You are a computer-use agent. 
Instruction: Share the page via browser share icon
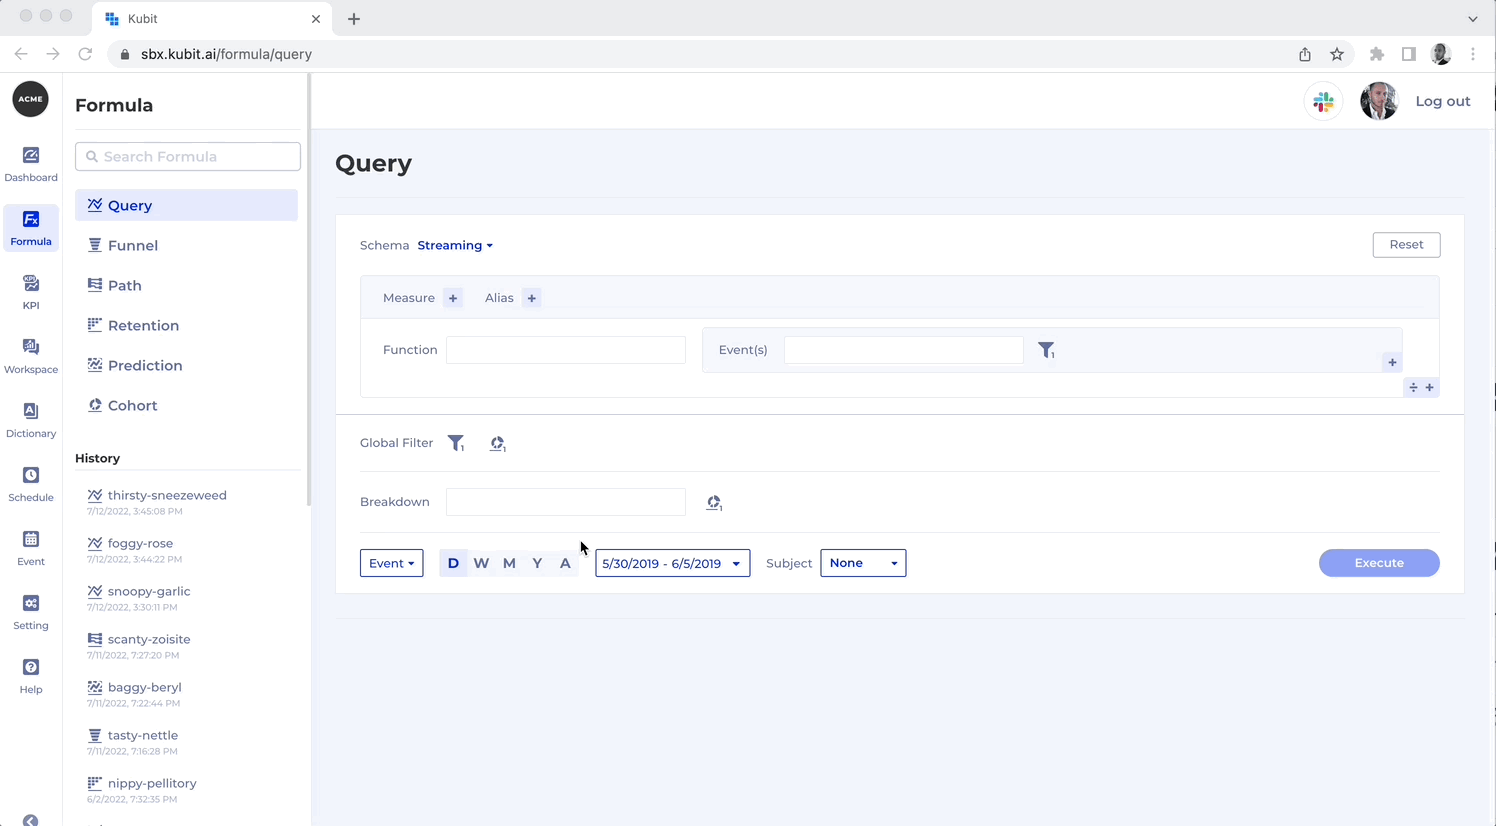tap(1305, 54)
